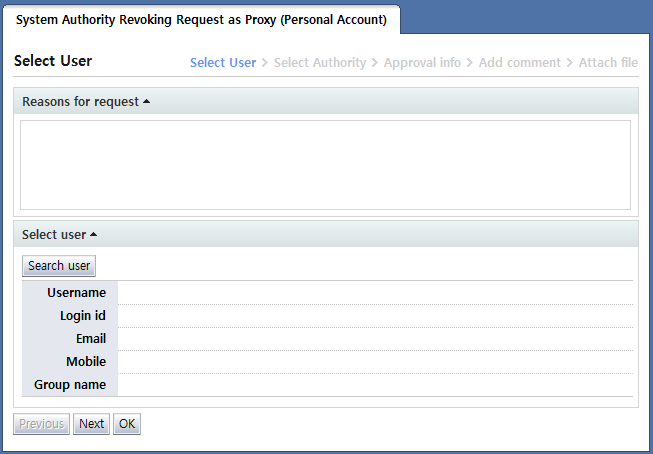Viewport: 653px width, 454px height.
Task: Click the Mobile value field
Action: [x=375, y=362]
